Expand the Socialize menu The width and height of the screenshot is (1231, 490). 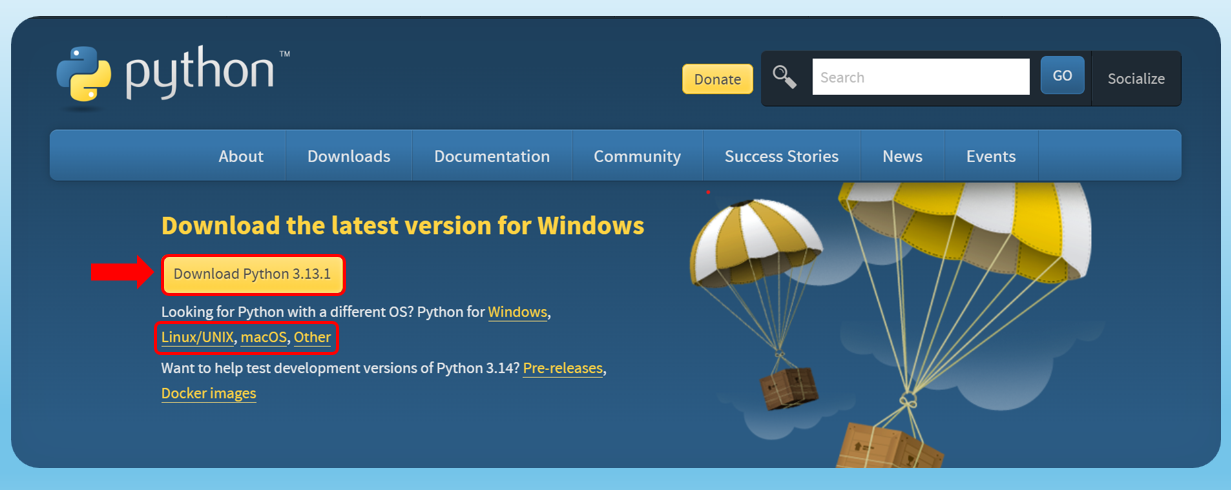(x=1136, y=78)
